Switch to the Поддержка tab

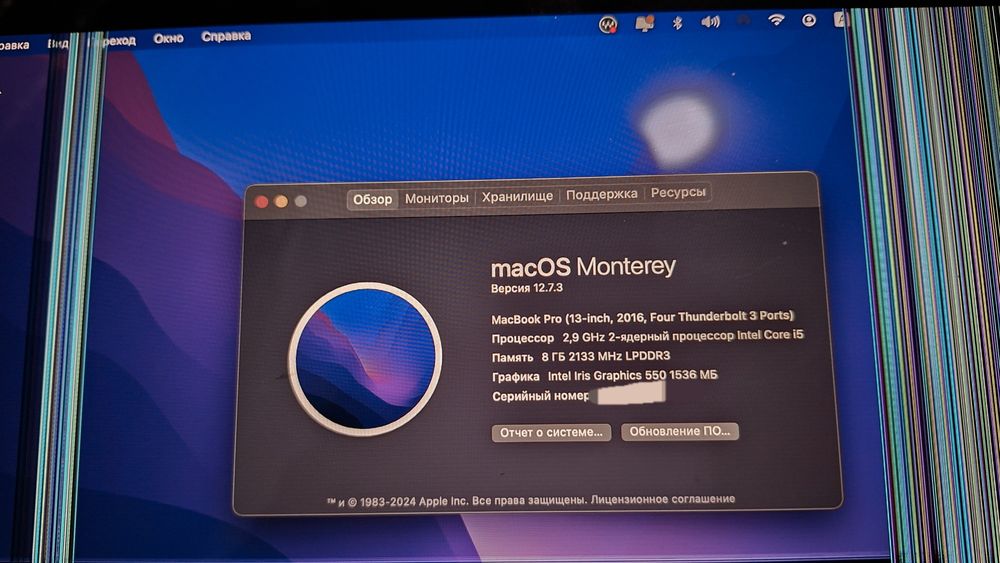tap(601, 194)
